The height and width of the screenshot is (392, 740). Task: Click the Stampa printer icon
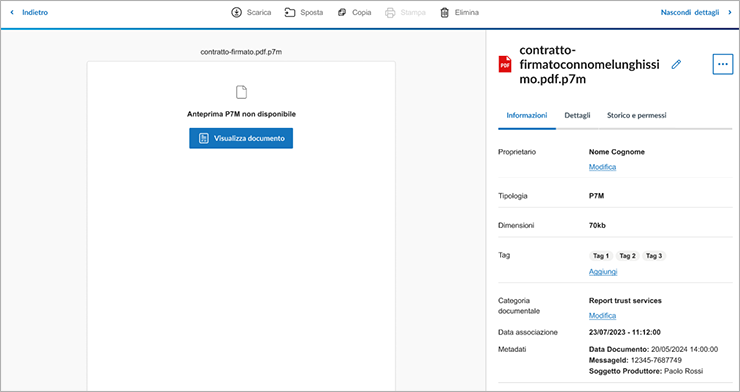[390, 13]
